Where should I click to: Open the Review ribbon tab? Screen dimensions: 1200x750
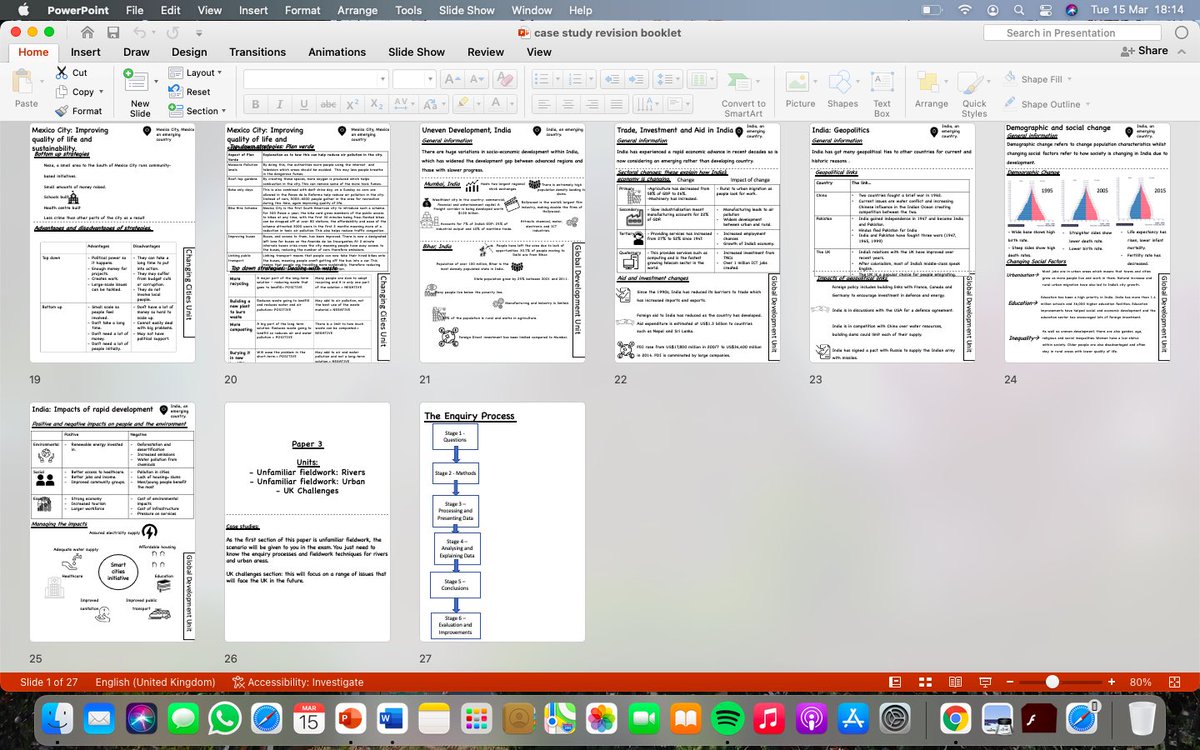point(485,52)
